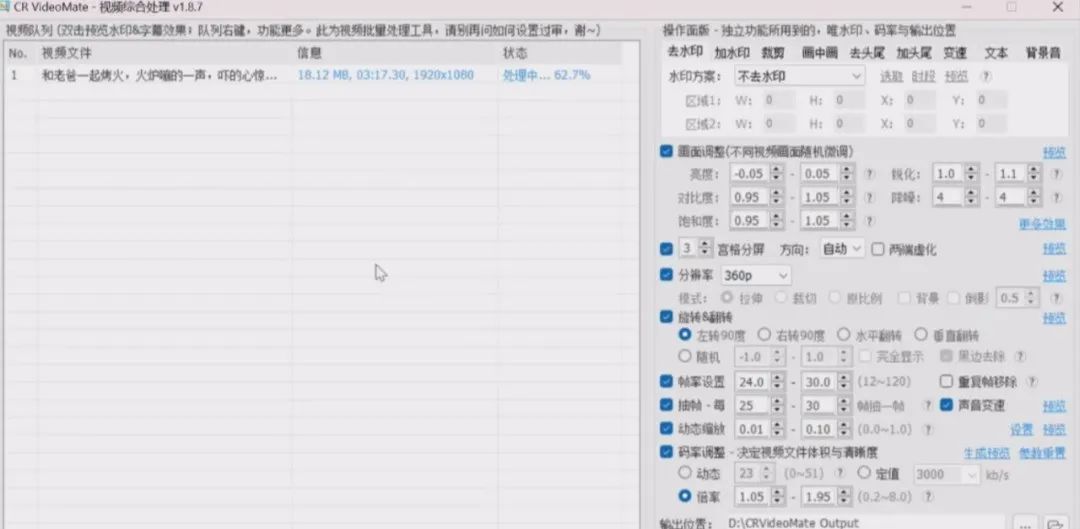Open the output folder icon button
Viewport: 1080px width, 529px height.
coord(1054,522)
